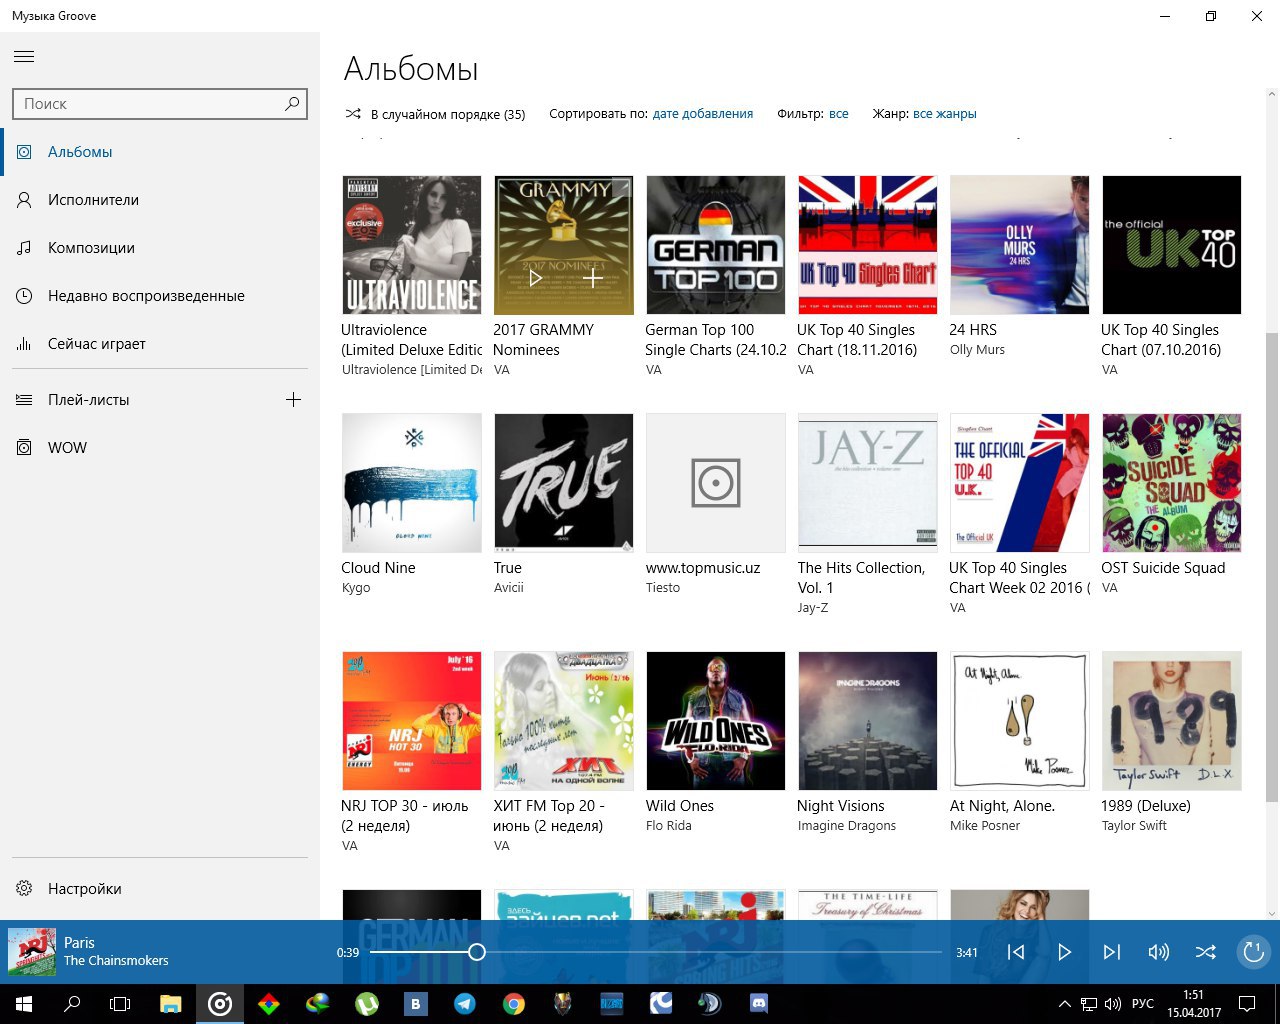Open now playing Paris cover art

point(32,952)
